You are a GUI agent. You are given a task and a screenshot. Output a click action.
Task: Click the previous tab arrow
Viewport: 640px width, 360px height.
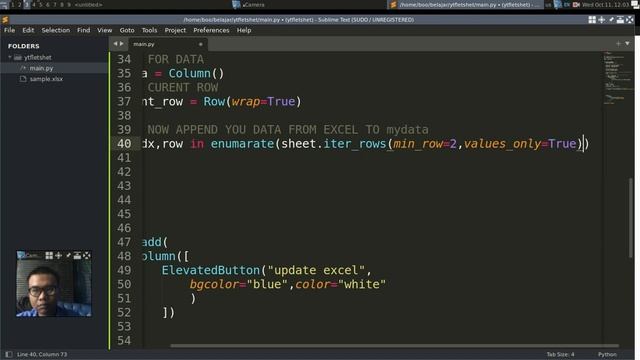click(115, 44)
